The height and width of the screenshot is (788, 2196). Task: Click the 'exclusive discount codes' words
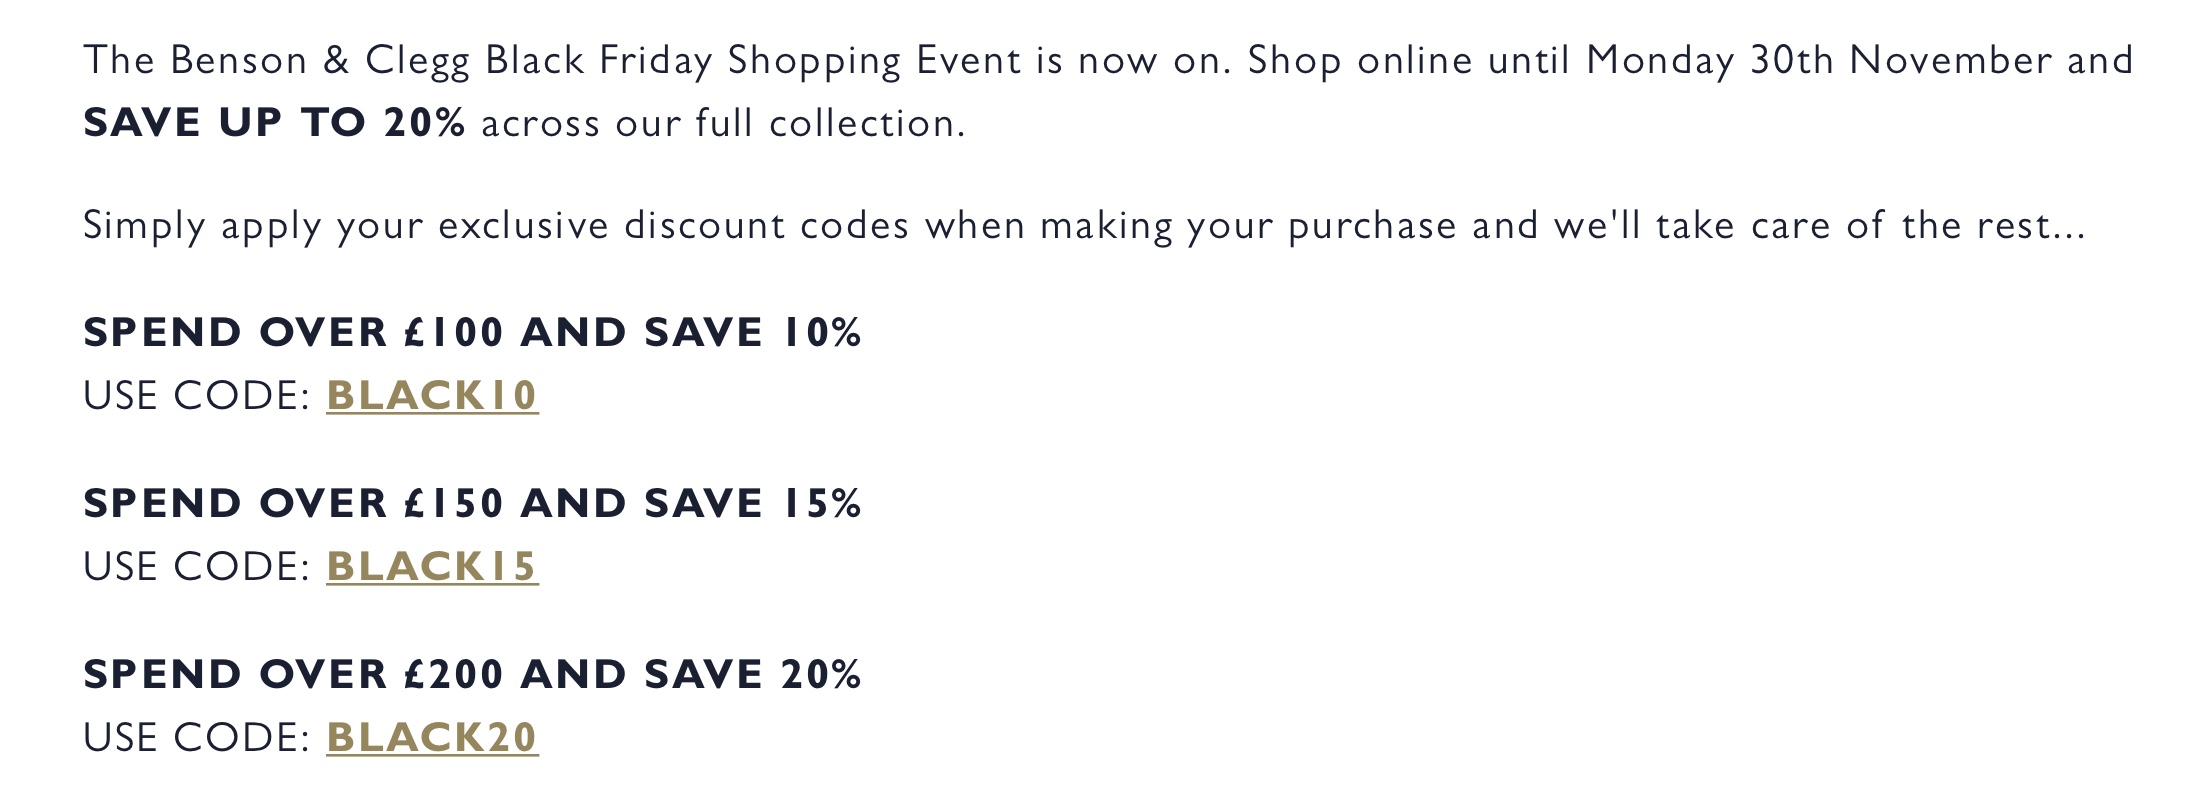(674, 226)
